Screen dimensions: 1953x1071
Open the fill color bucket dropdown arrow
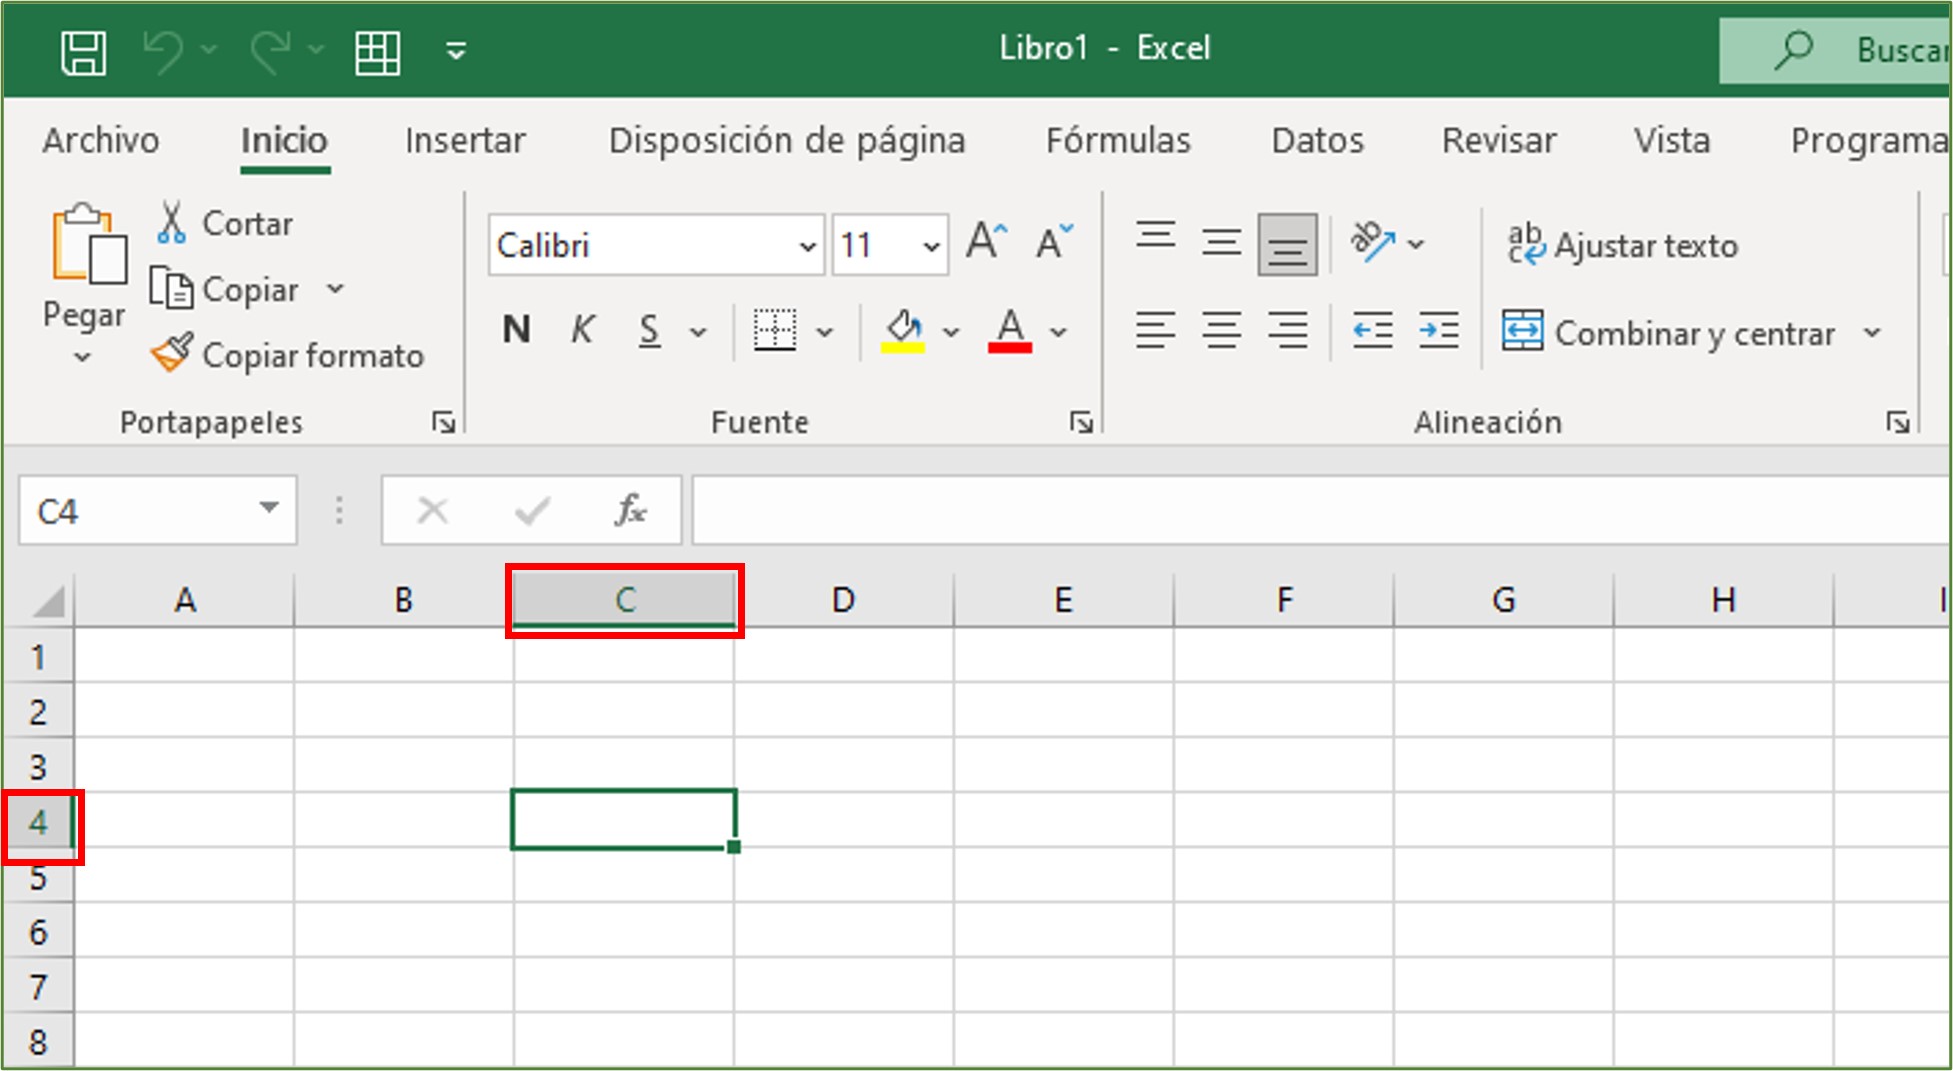[950, 330]
